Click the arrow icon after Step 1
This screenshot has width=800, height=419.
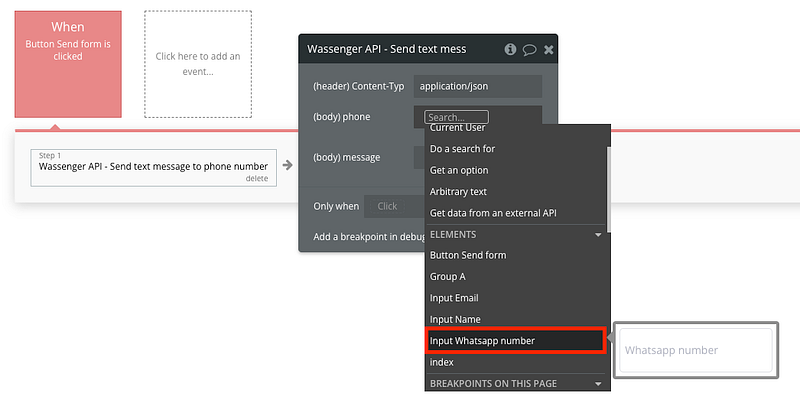pyautogui.click(x=288, y=165)
